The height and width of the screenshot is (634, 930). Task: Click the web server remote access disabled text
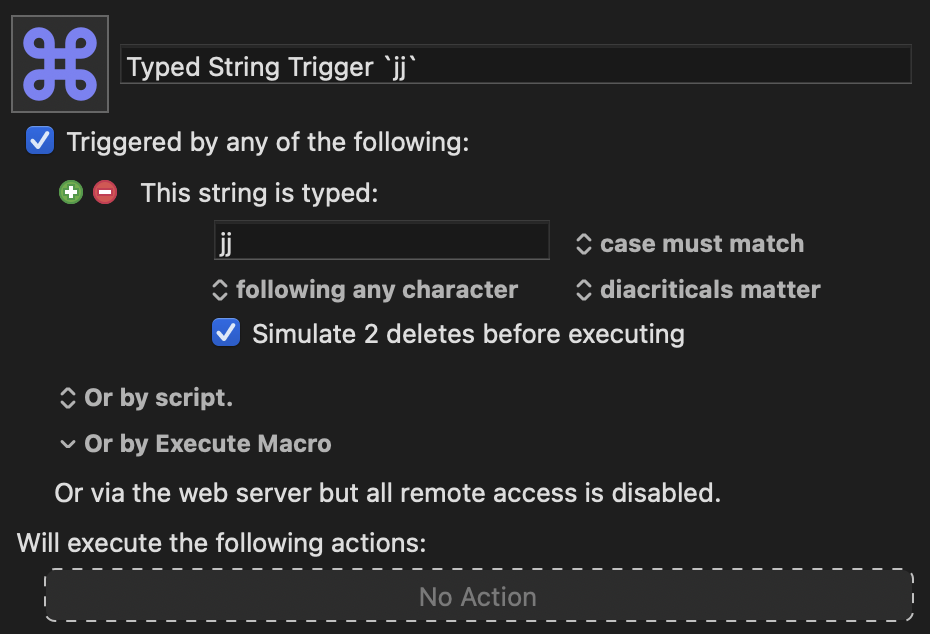tap(387, 493)
